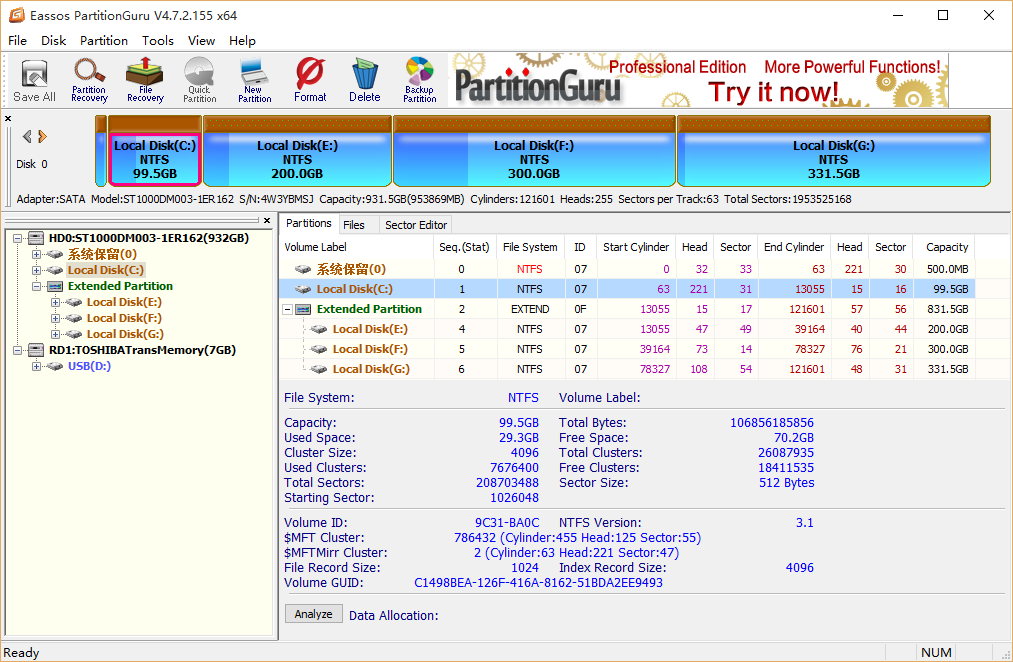Collapse Extended Partition in the tree
Viewport: 1013px width, 662px height.
tap(37, 286)
